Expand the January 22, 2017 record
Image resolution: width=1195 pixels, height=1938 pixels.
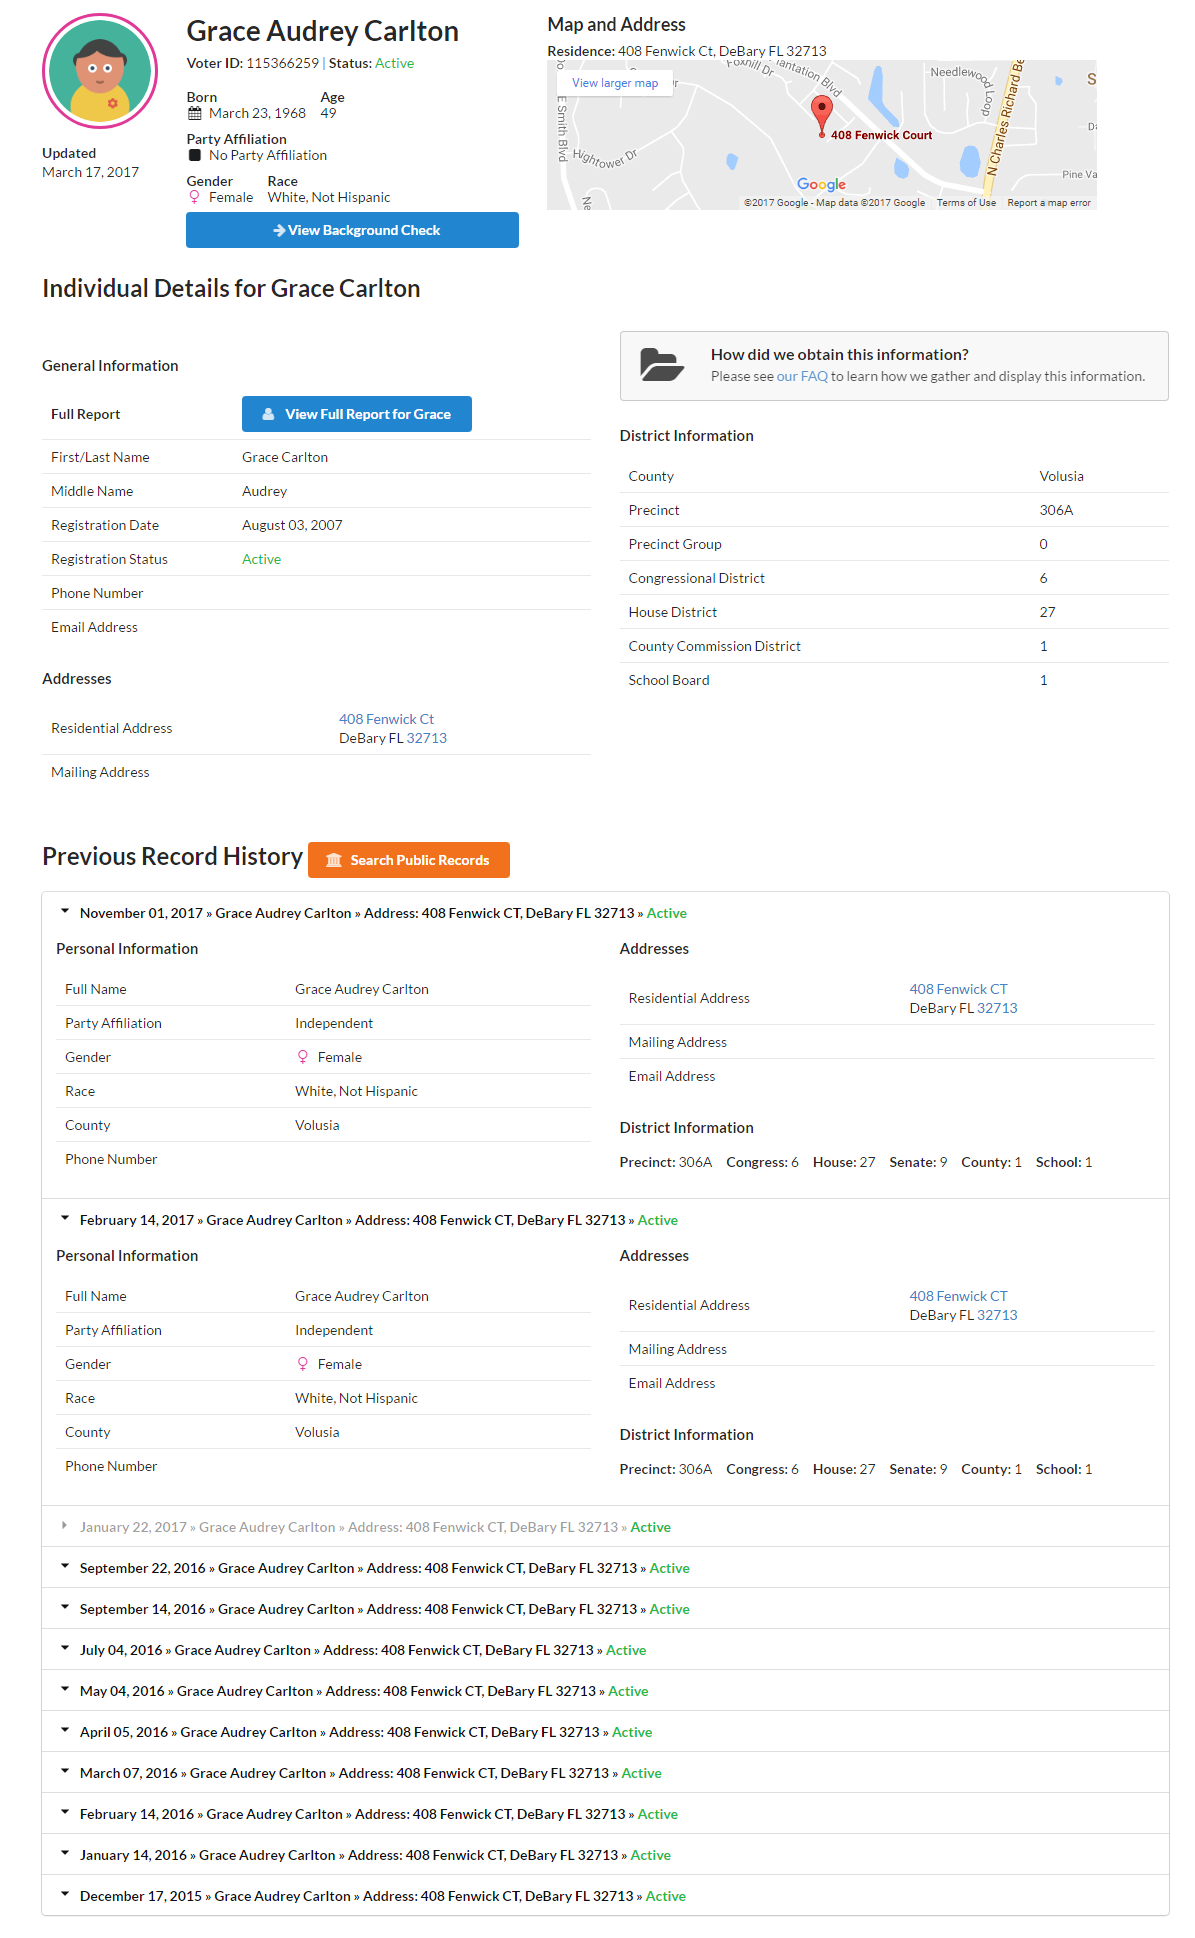coord(605,1527)
